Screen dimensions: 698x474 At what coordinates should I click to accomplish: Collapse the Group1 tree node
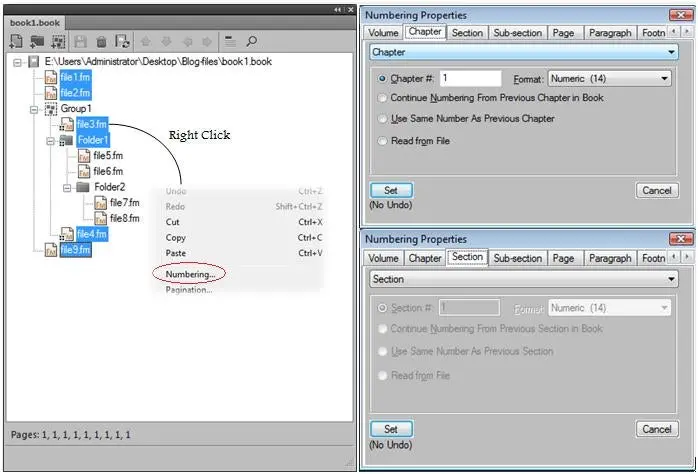pos(35,109)
